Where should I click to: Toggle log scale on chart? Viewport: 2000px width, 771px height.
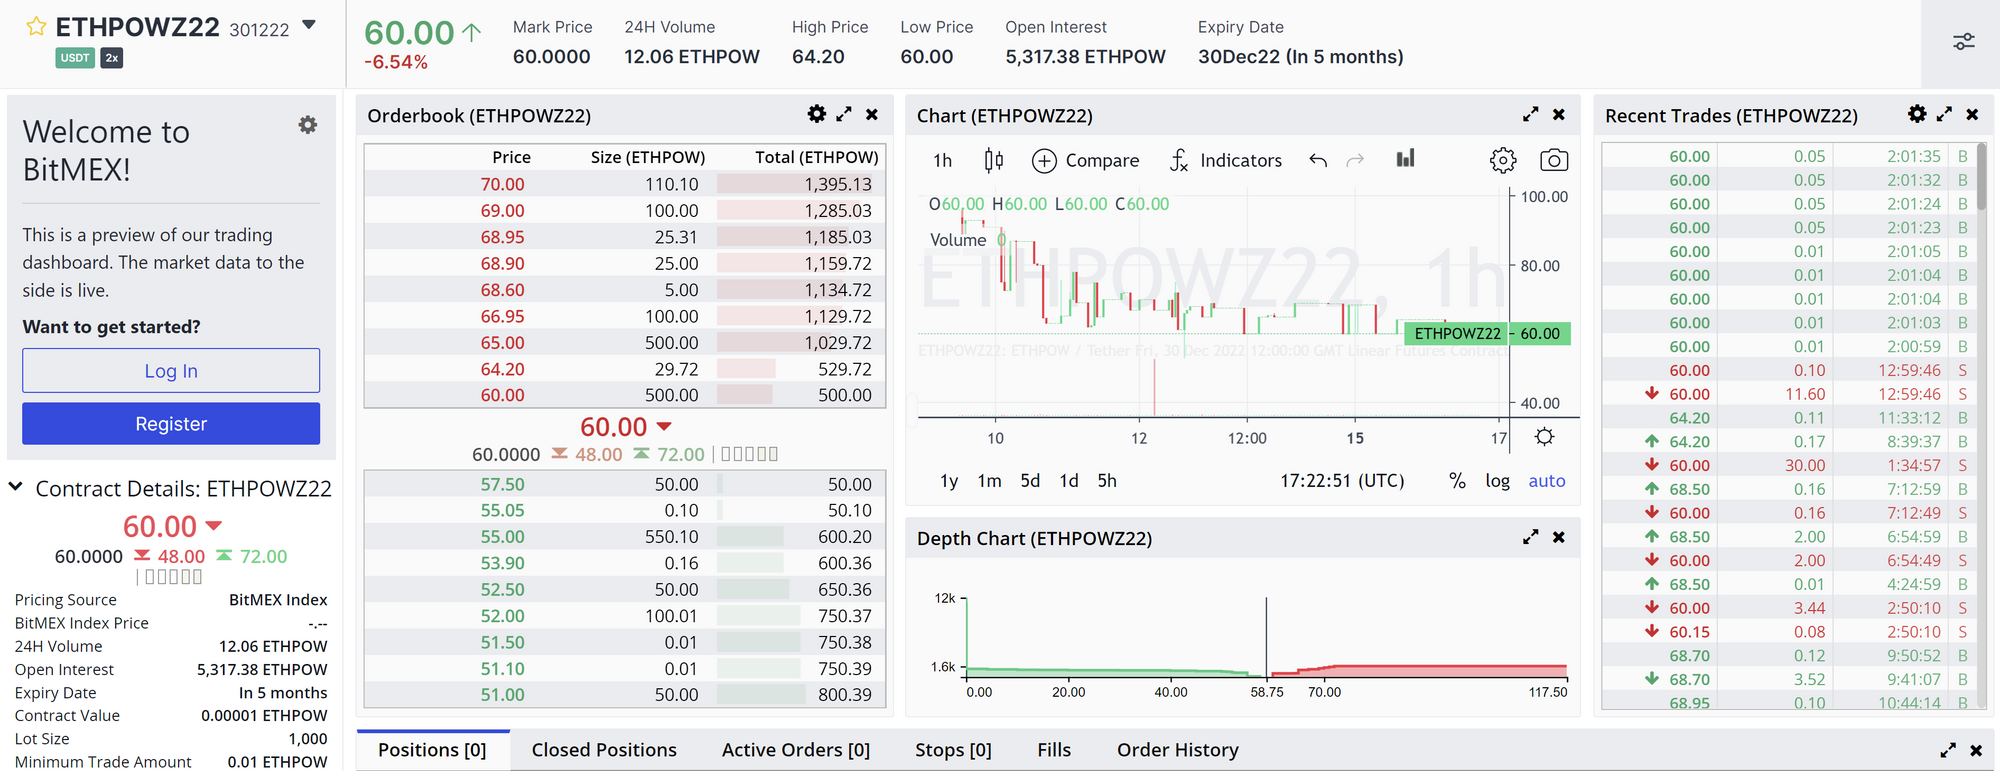(x=1497, y=481)
